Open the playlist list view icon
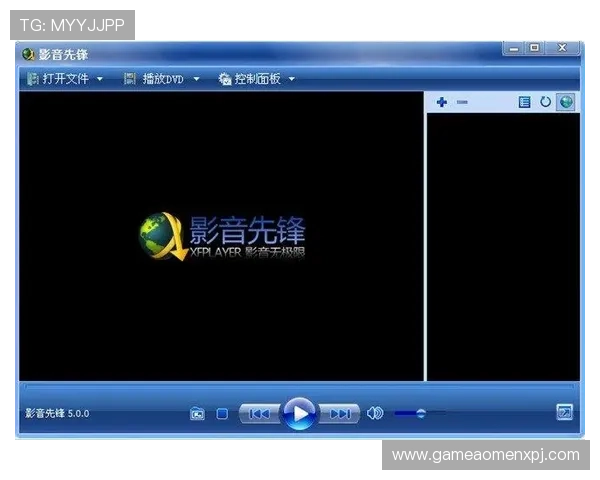600x480 pixels. 524,102
